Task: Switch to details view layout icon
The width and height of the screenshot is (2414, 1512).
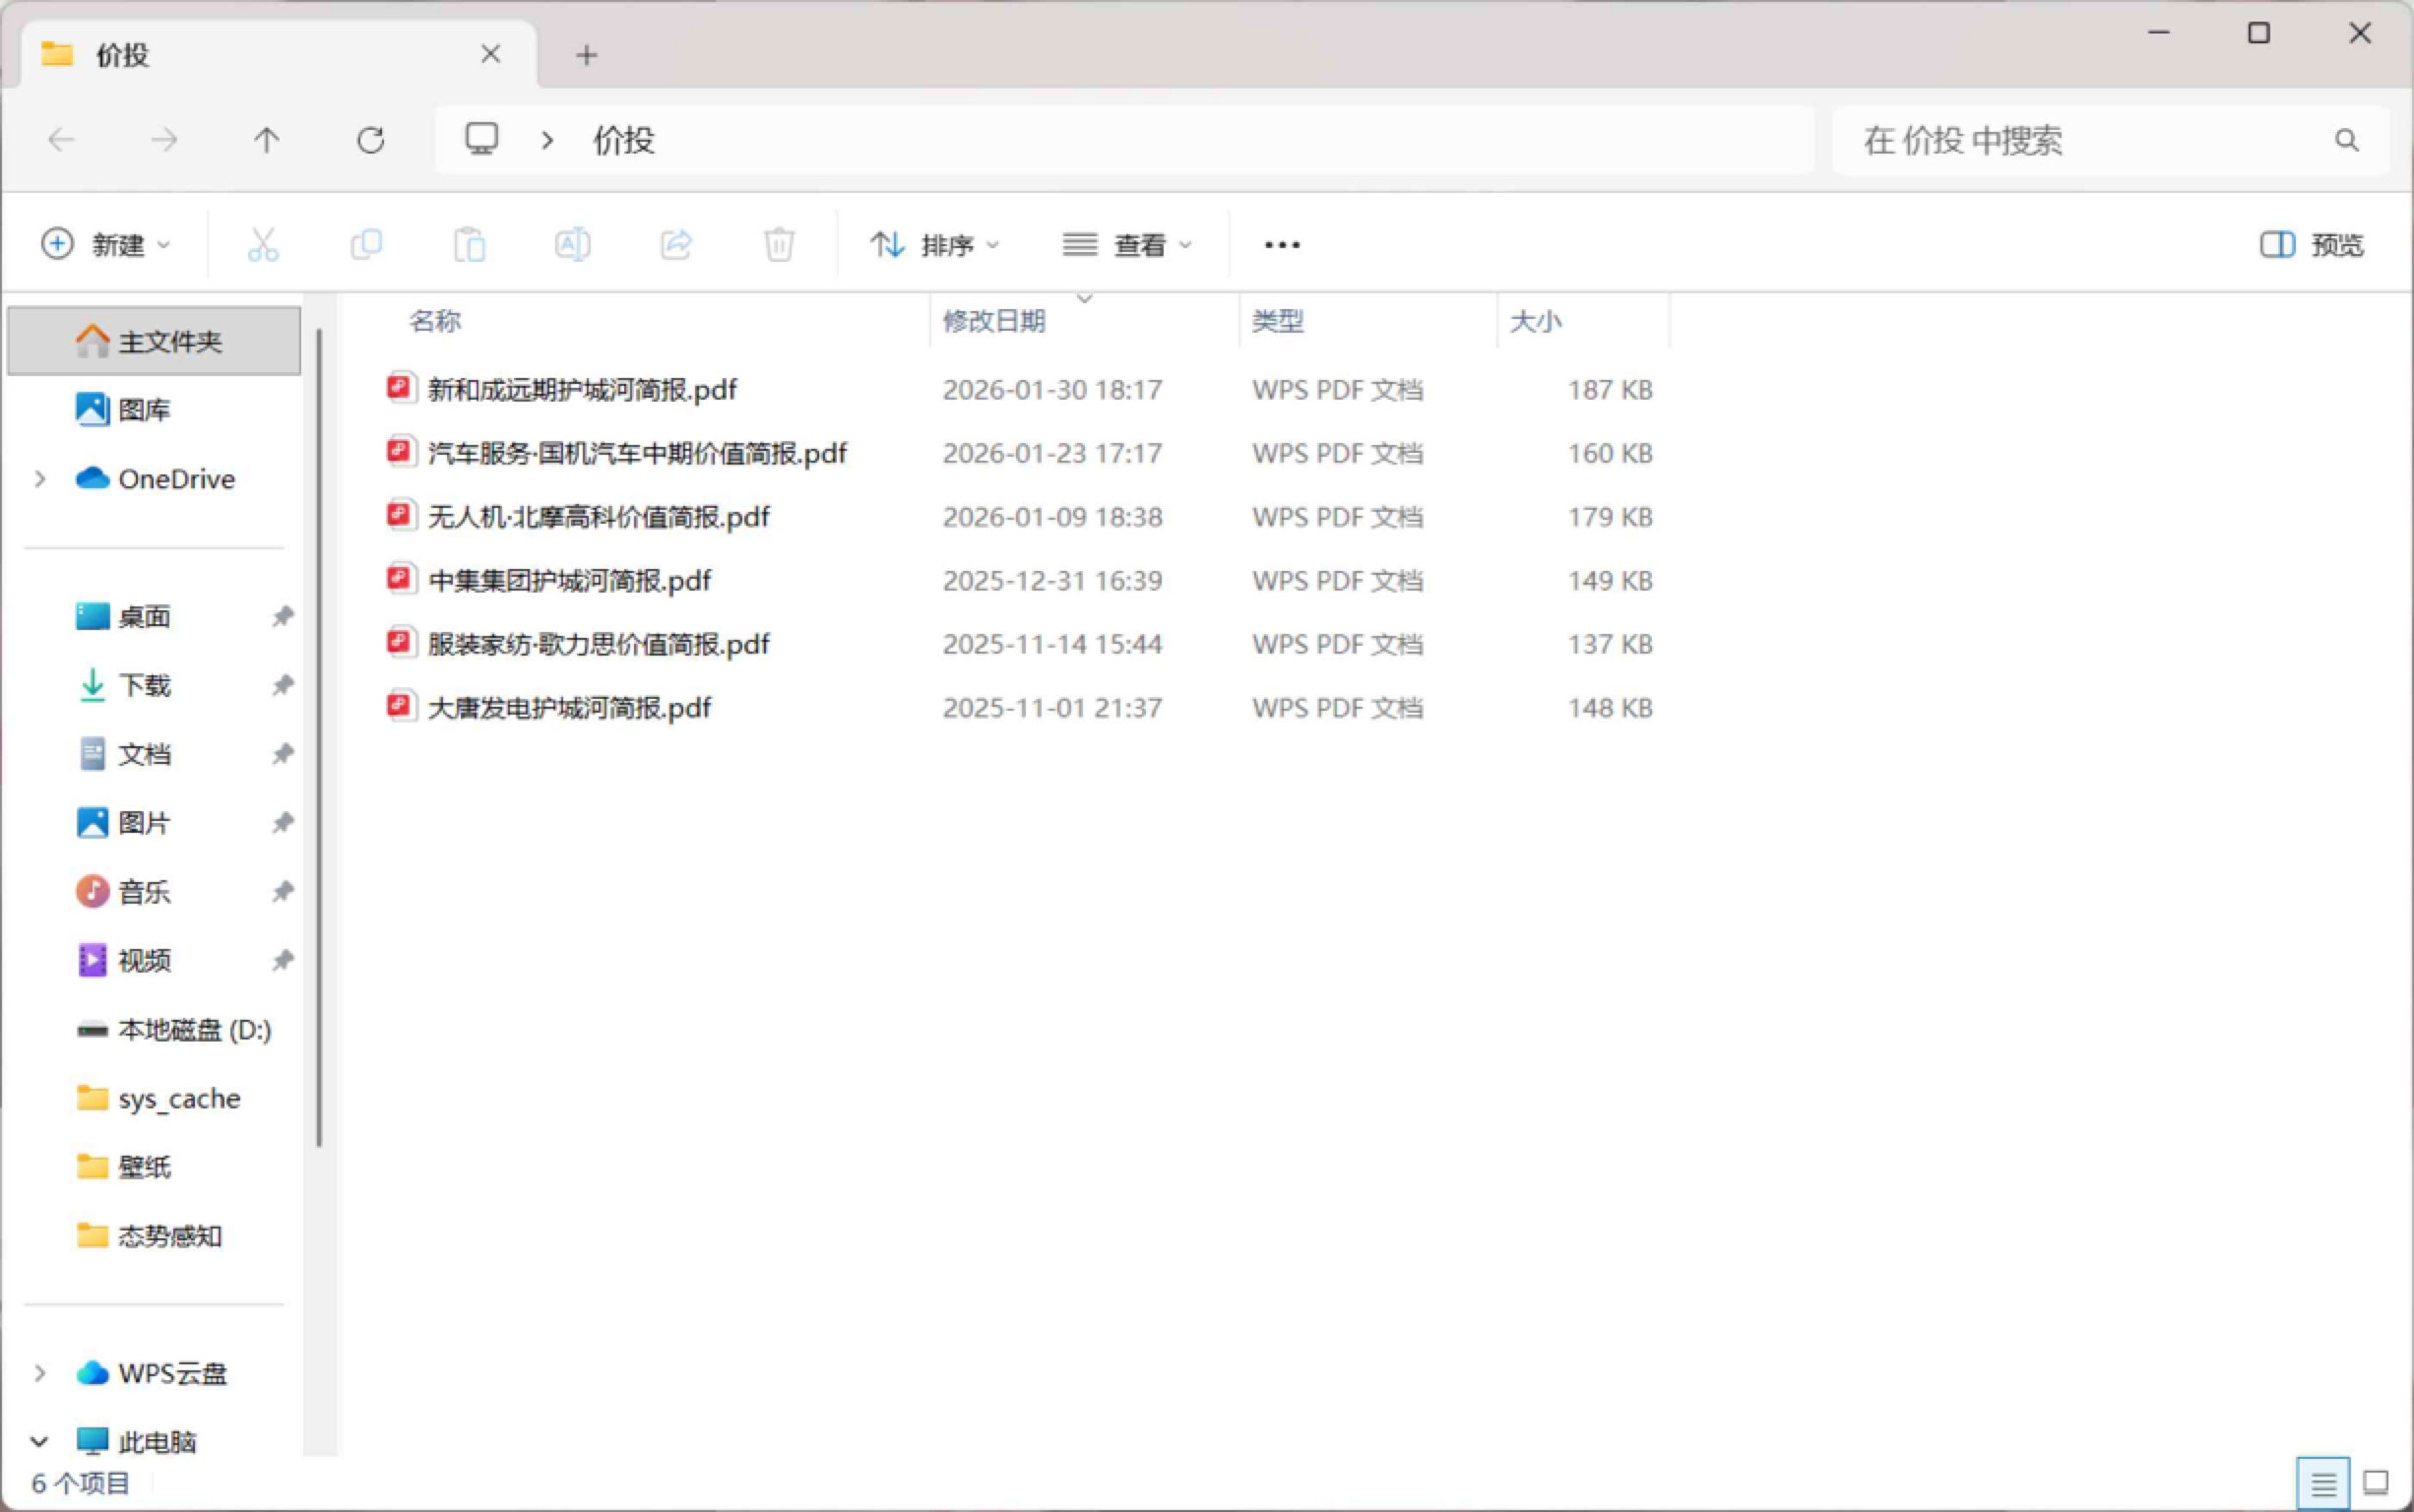Action: [x=2323, y=1484]
